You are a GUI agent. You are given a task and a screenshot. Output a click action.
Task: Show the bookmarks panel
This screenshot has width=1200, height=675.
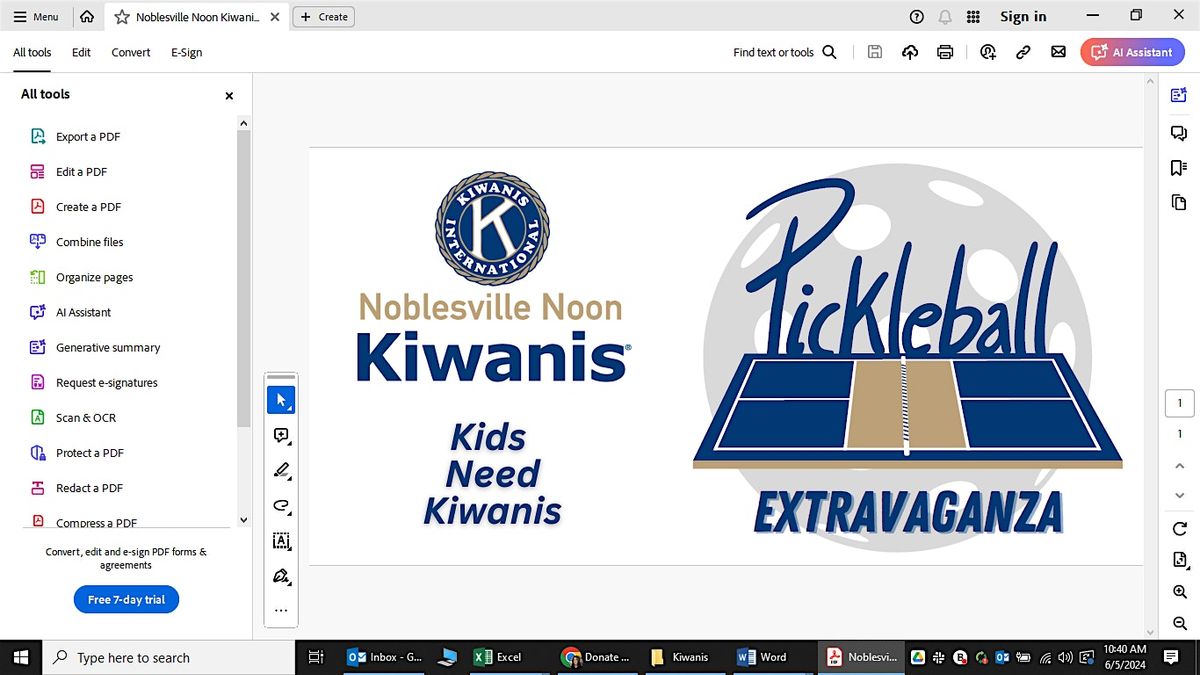pyautogui.click(x=1179, y=168)
